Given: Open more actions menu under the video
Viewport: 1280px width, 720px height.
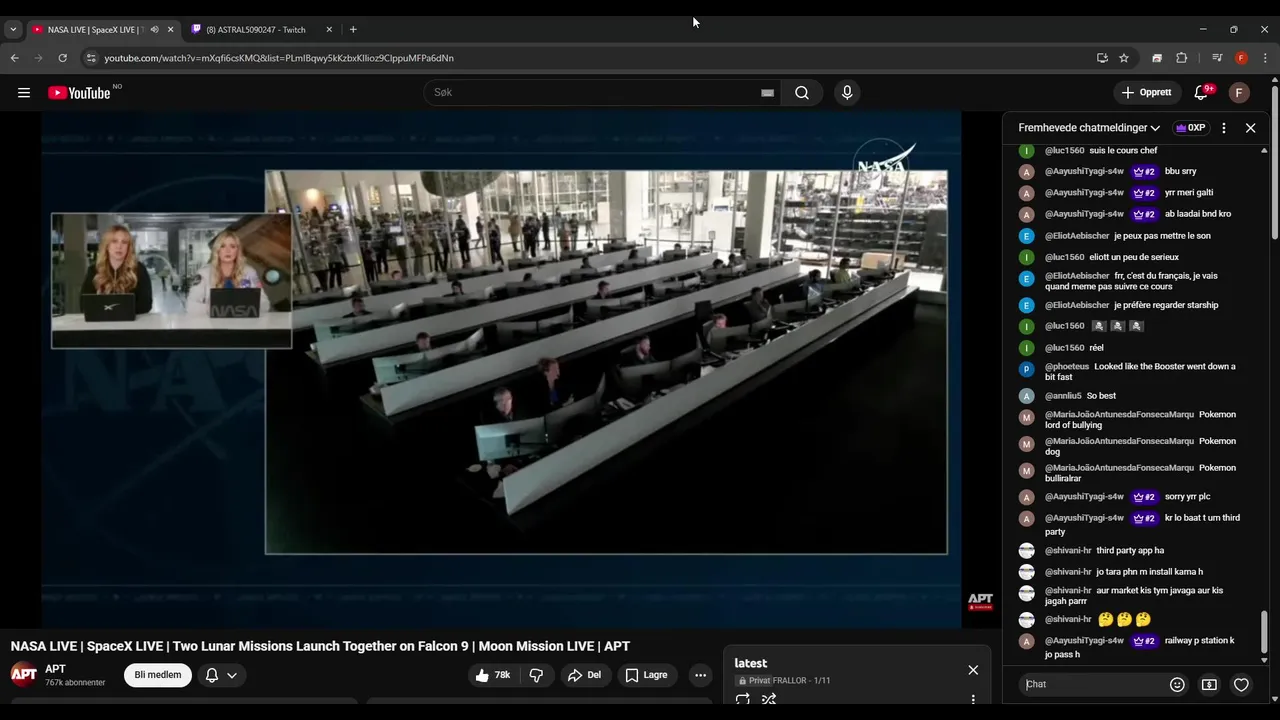Looking at the screenshot, I should 700,675.
